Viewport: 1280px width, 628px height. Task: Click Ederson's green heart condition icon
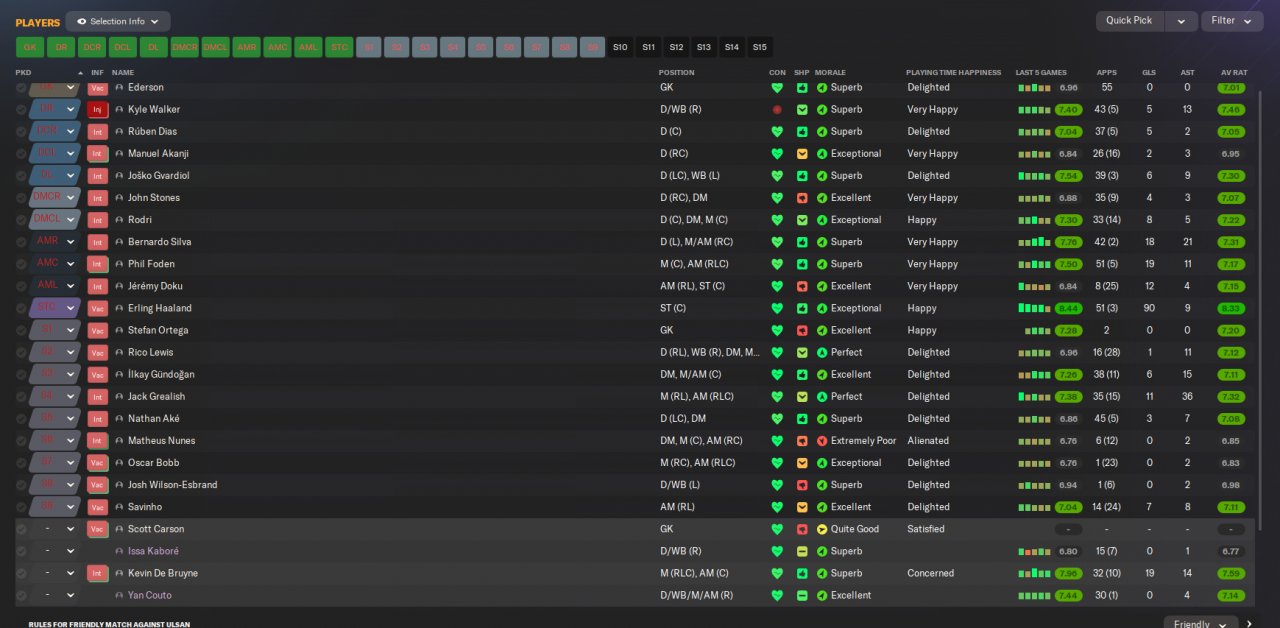coord(777,88)
